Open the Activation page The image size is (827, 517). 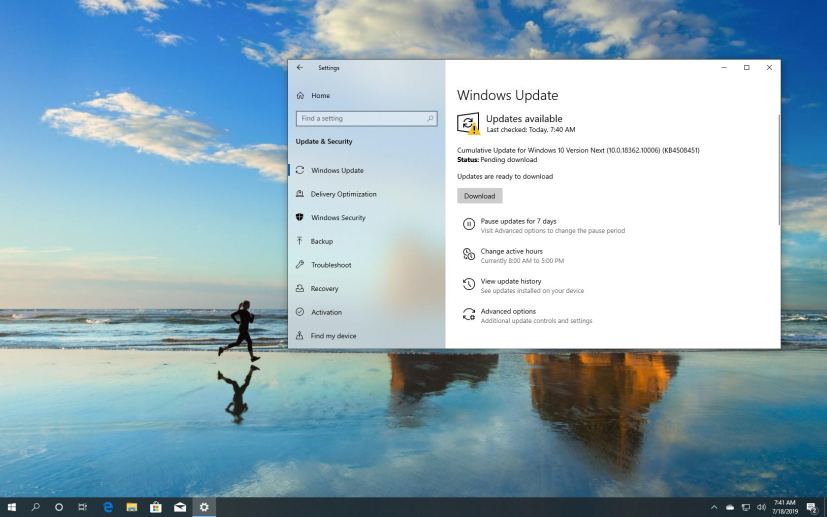pyautogui.click(x=326, y=312)
